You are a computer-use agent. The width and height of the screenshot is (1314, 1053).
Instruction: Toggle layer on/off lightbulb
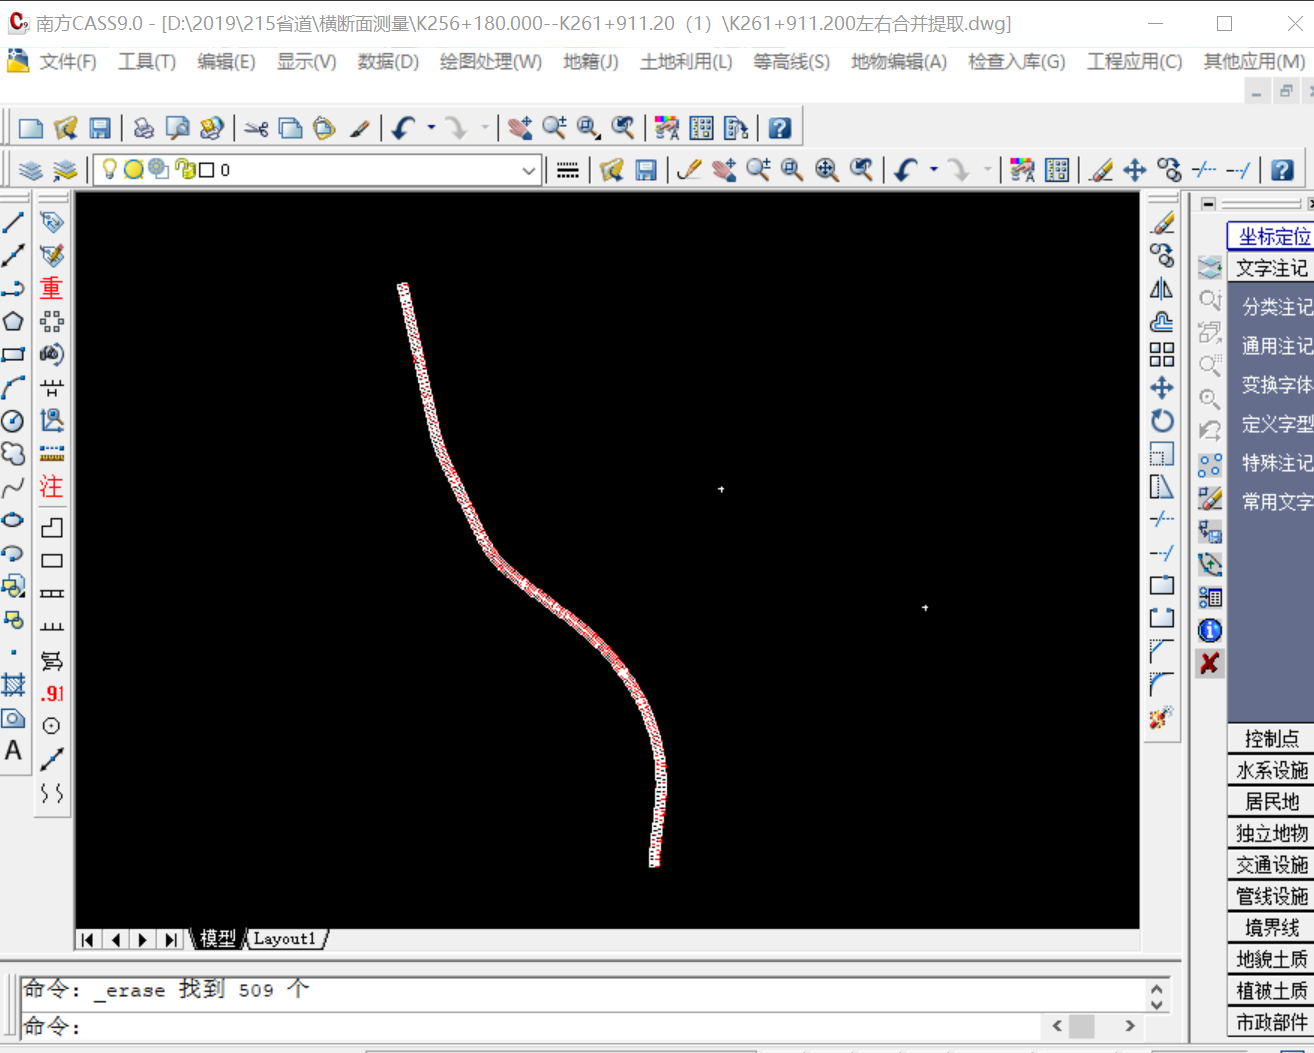point(110,169)
